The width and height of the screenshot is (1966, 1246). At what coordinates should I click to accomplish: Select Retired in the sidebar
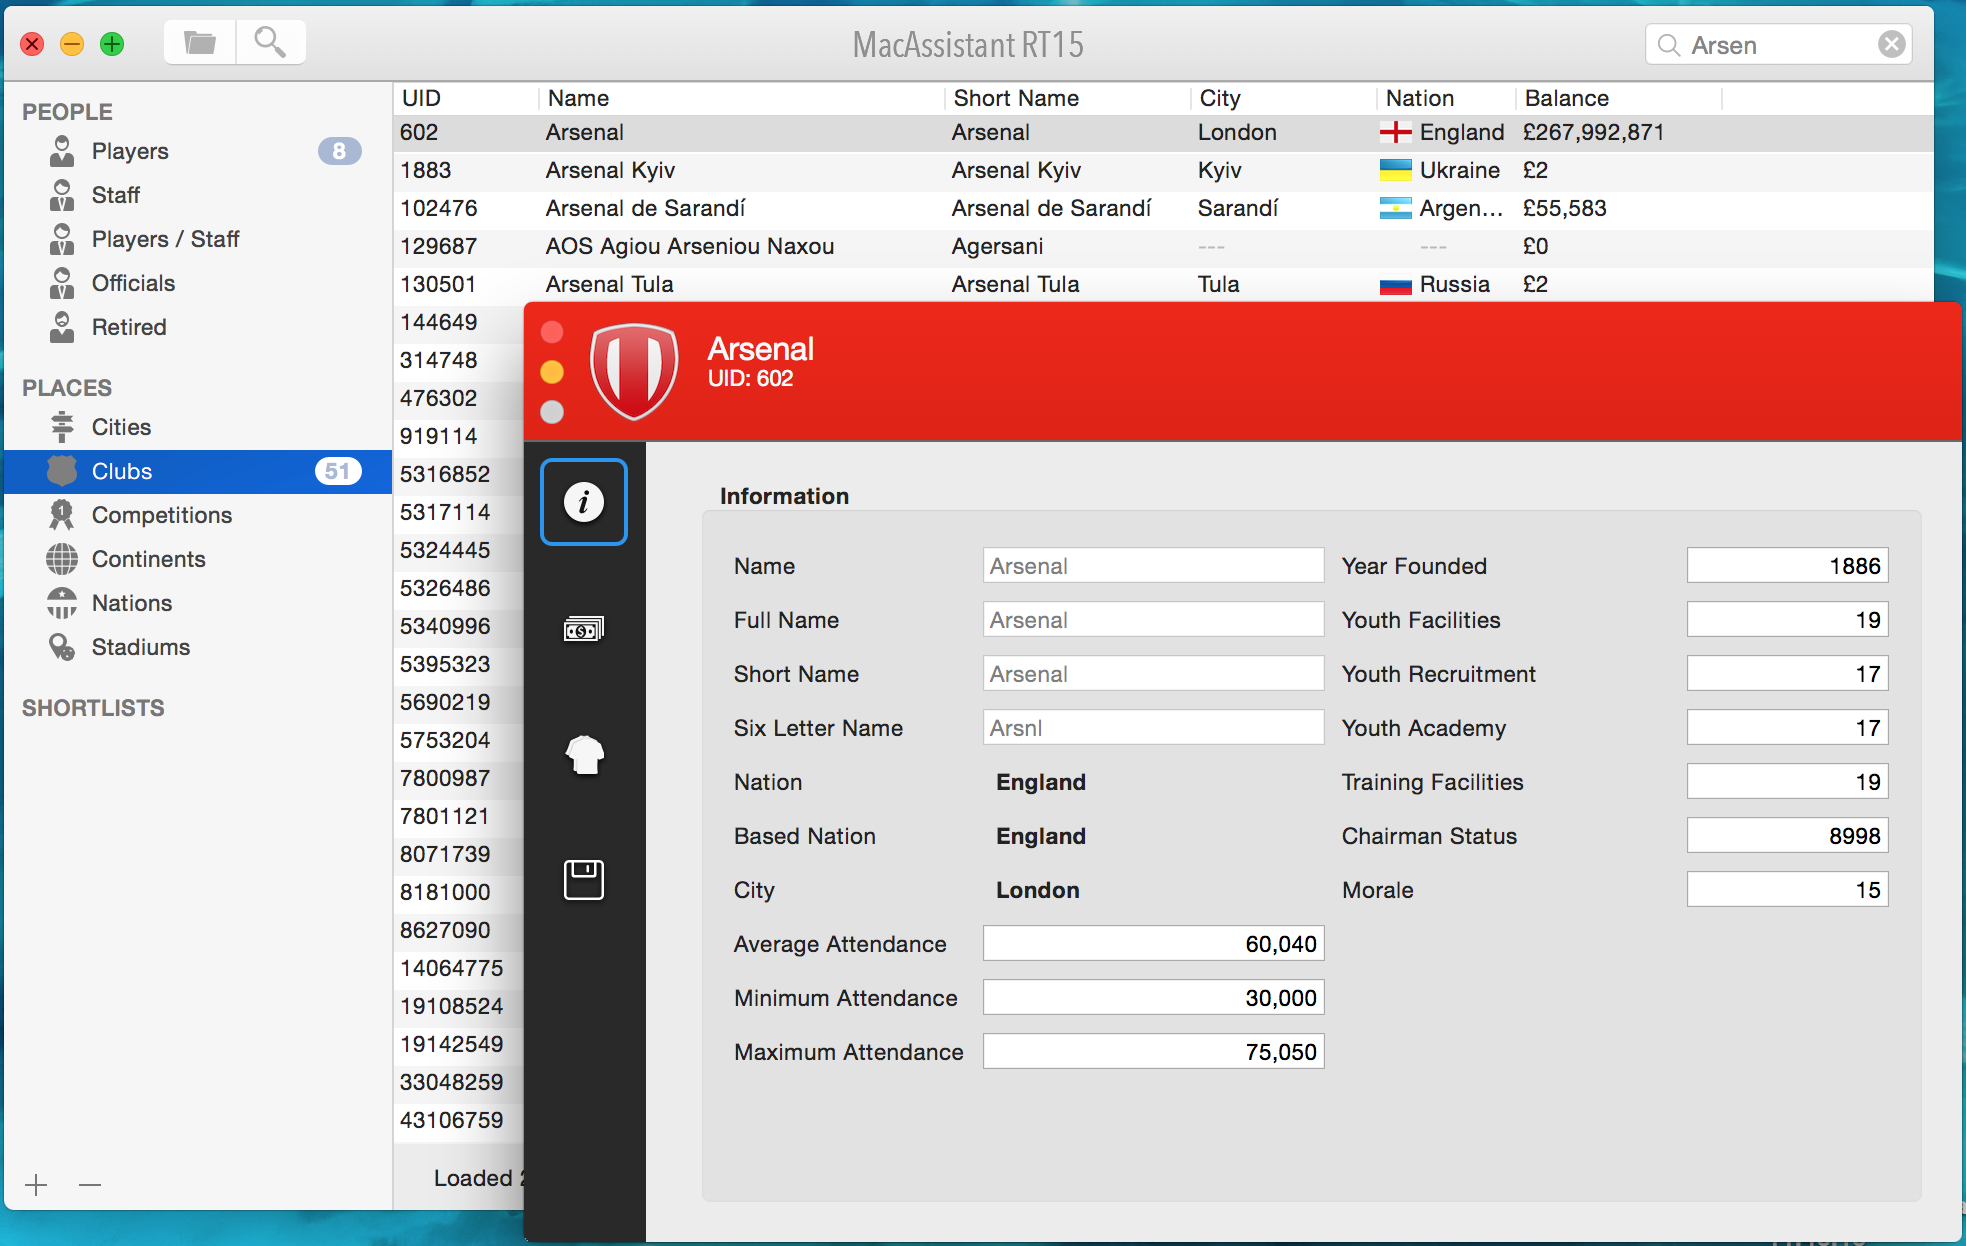200,327
